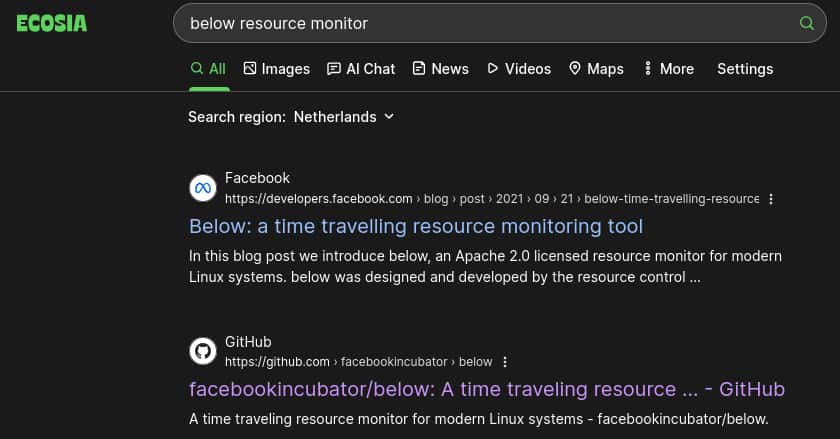The width and height of the screenshot is (840, 439).
Task: Expand the Netherlands search region dropdown
Action: point(344,117)
